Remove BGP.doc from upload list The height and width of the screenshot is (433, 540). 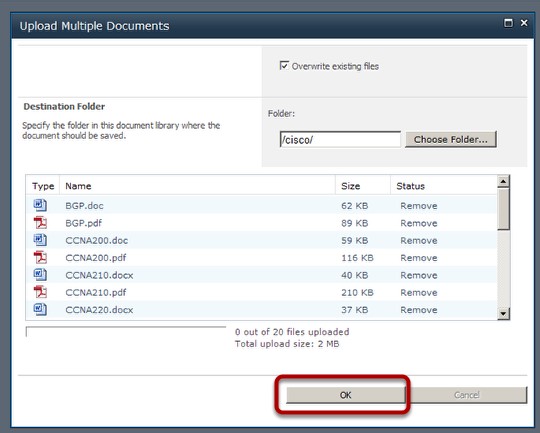[418, 206]
